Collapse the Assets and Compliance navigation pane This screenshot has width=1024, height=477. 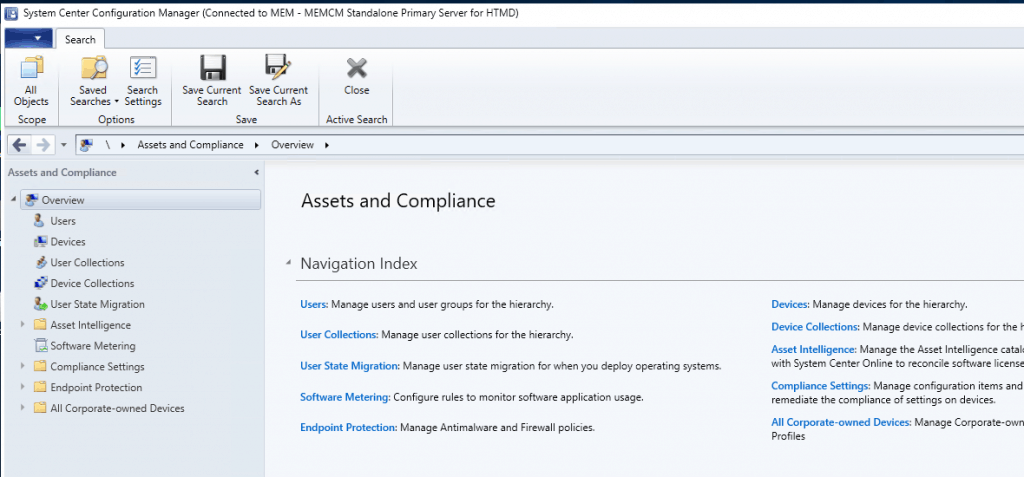pyautogui.click(x=257, y=173)
